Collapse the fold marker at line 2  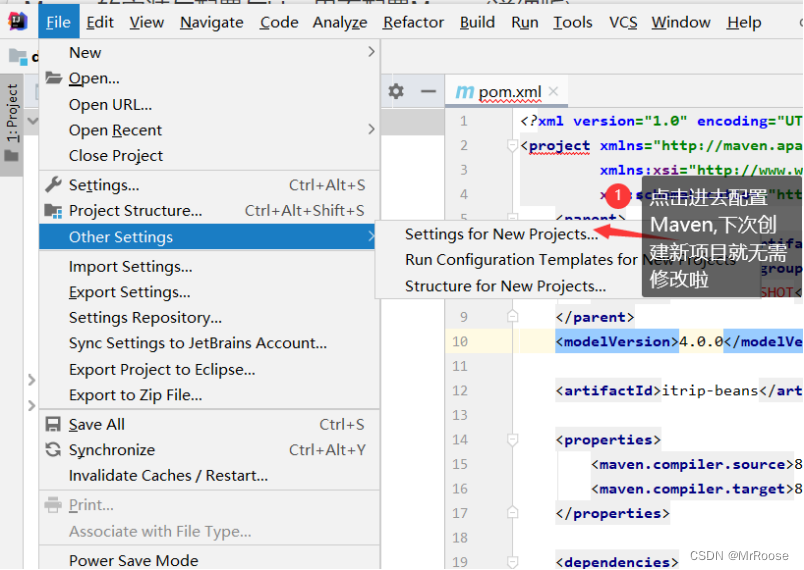click(512, 146)
